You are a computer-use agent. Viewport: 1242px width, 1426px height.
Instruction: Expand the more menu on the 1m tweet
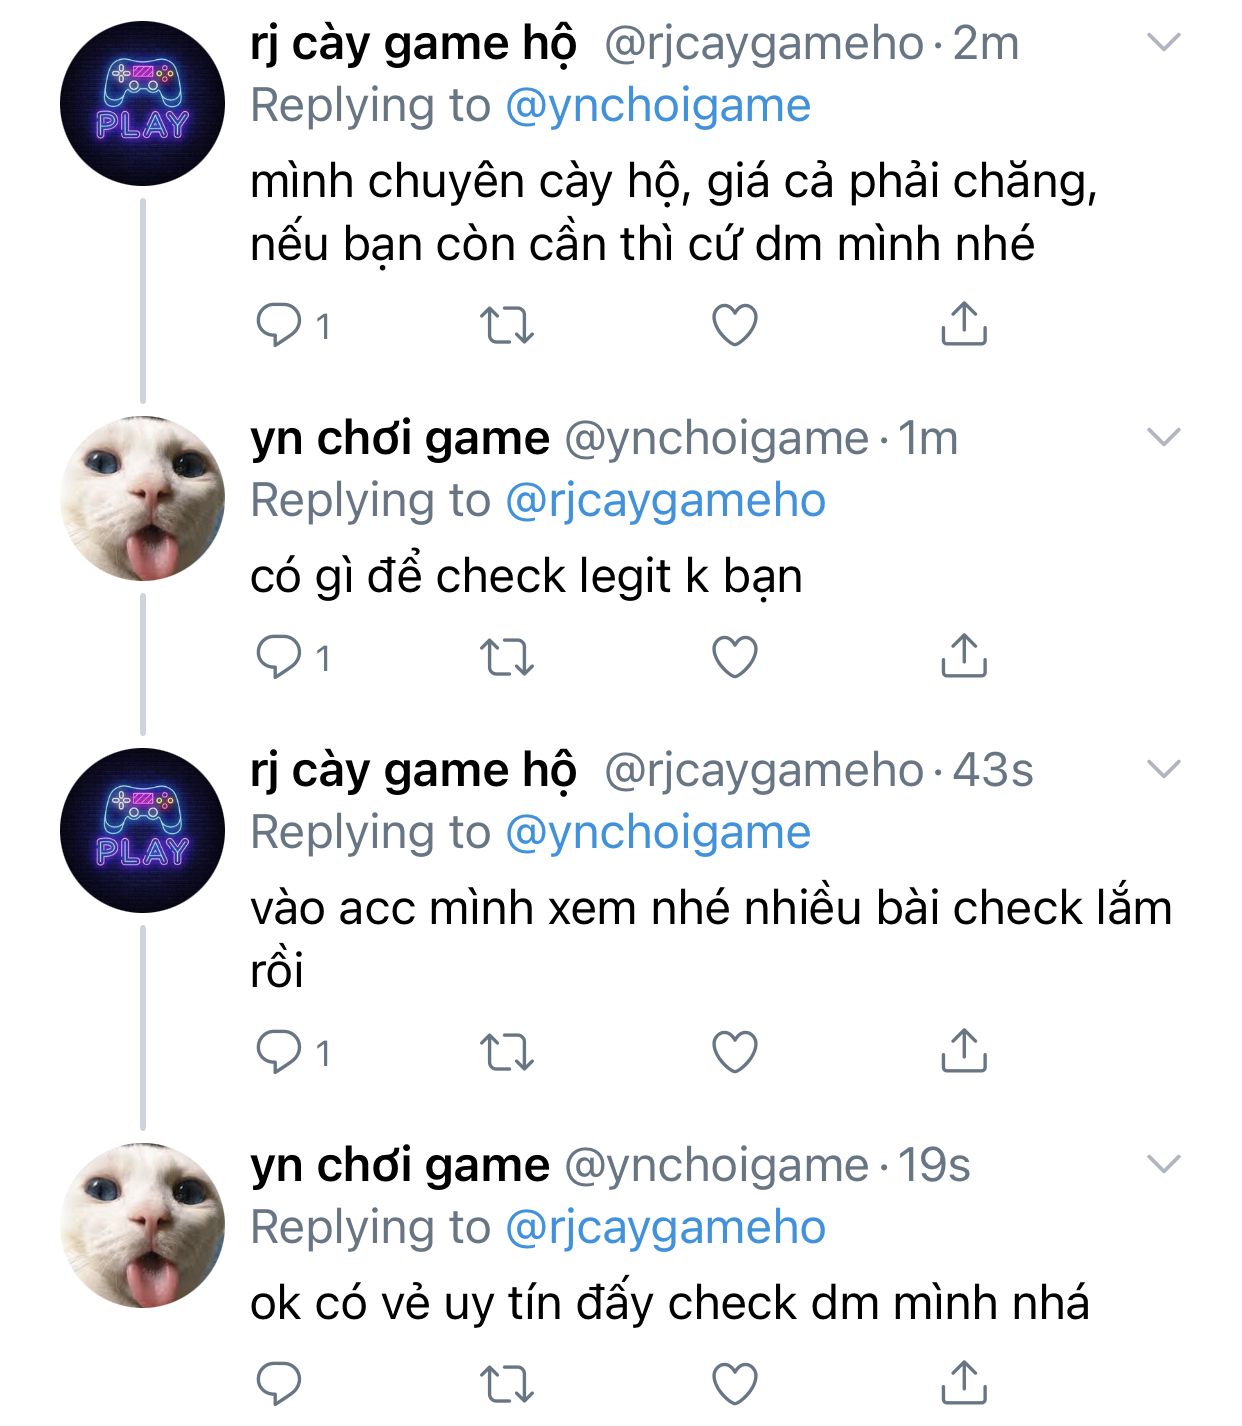(x=1164, y=437)
